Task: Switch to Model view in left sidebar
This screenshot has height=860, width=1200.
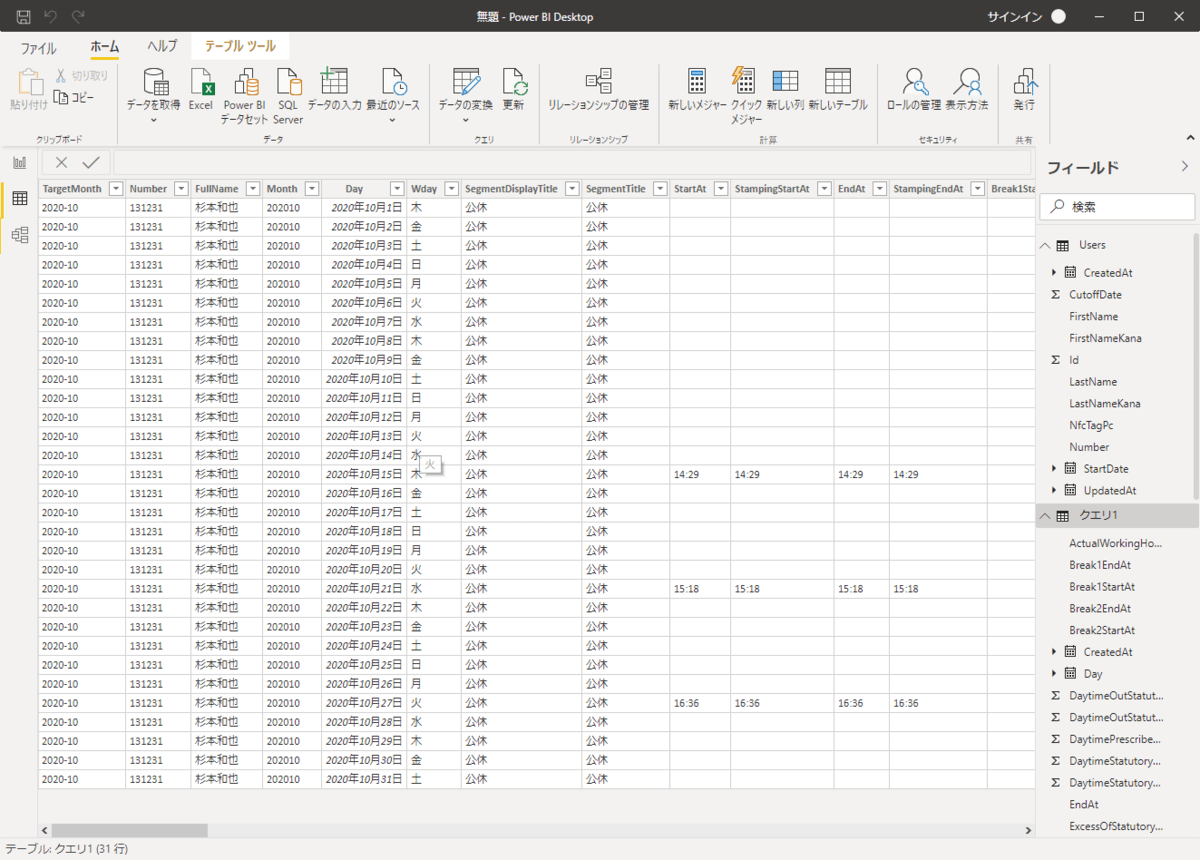Action: [19, 235]
